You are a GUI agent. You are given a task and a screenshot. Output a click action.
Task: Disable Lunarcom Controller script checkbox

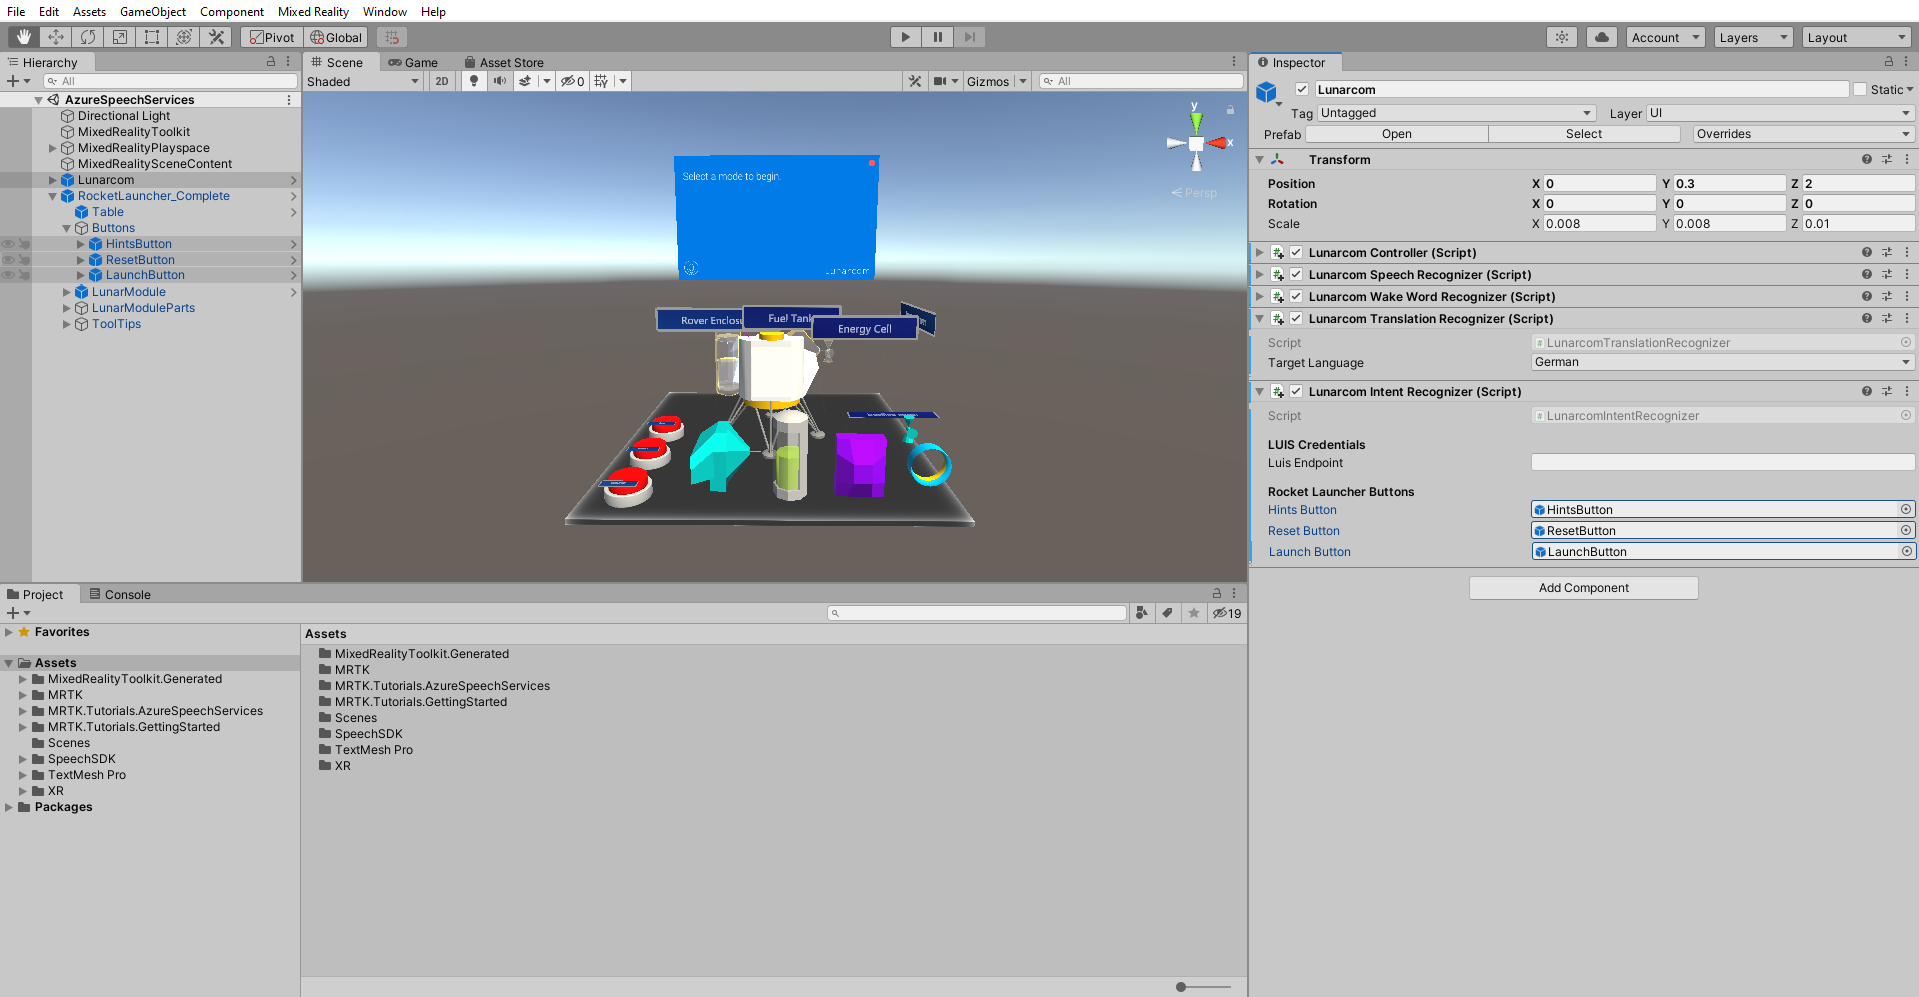tap(1296, 252)
